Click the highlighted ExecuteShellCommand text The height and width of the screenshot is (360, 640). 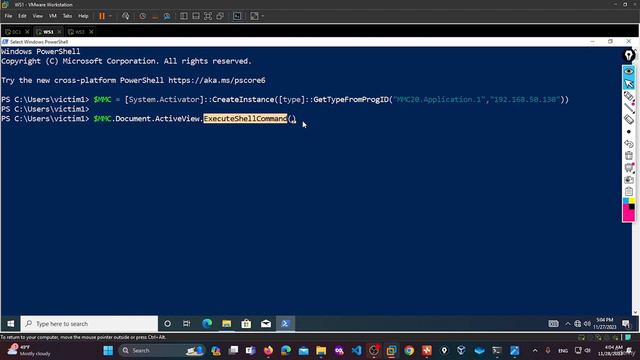[245, 118]
